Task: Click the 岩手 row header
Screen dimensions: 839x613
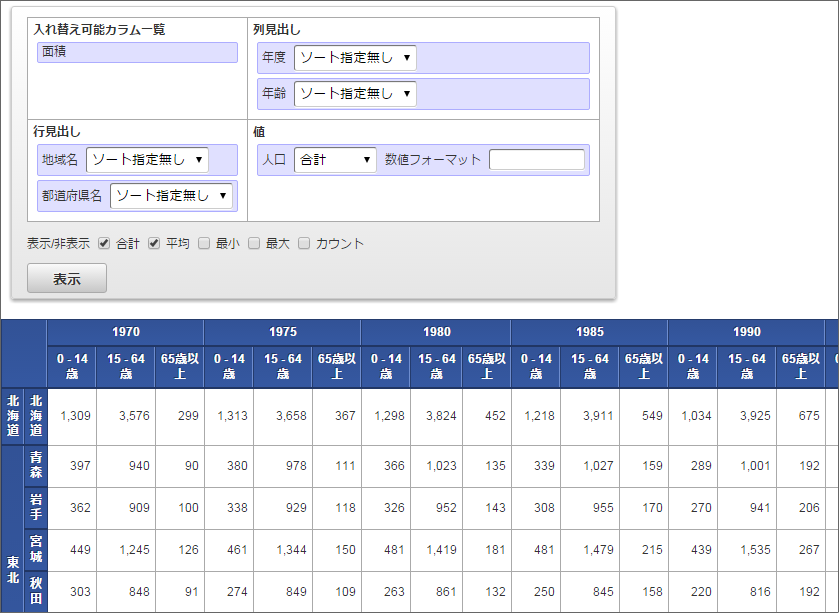Action: click(x=36, y=508)
